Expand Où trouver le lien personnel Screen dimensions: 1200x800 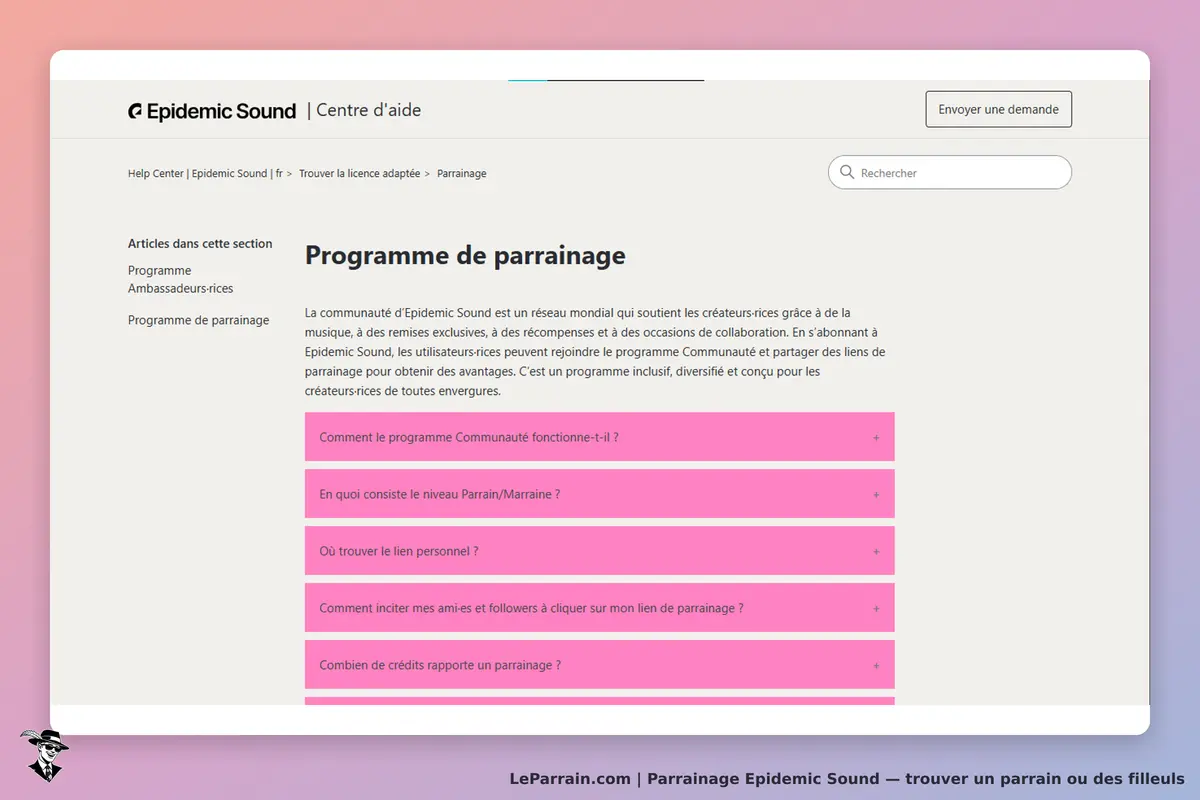tap(599, 551)
